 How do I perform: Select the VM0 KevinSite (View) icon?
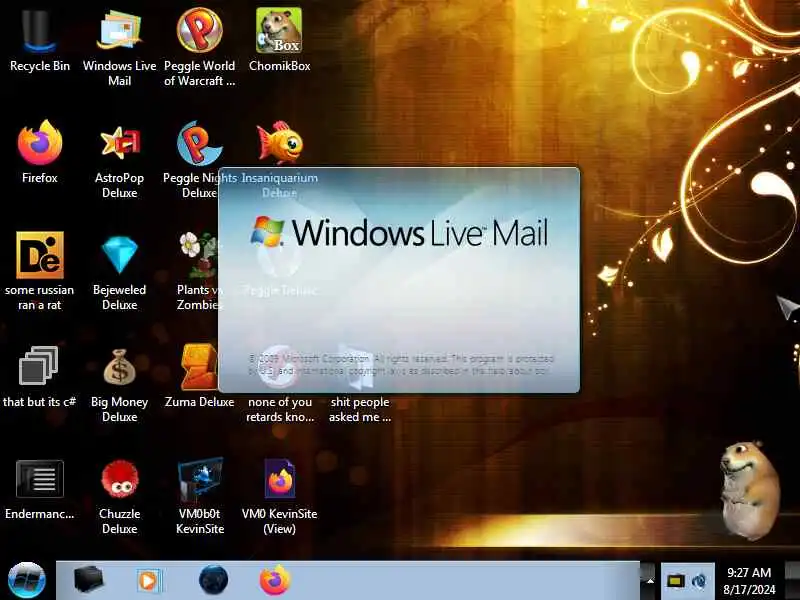tap(279, 495)
